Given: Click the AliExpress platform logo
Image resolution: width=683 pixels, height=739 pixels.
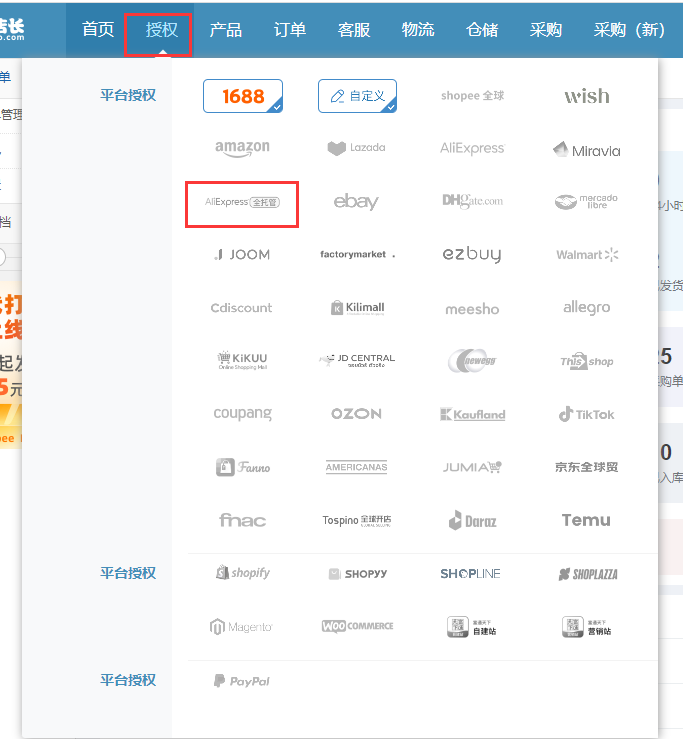Looking at the screenshot, I should pos(472,148).
